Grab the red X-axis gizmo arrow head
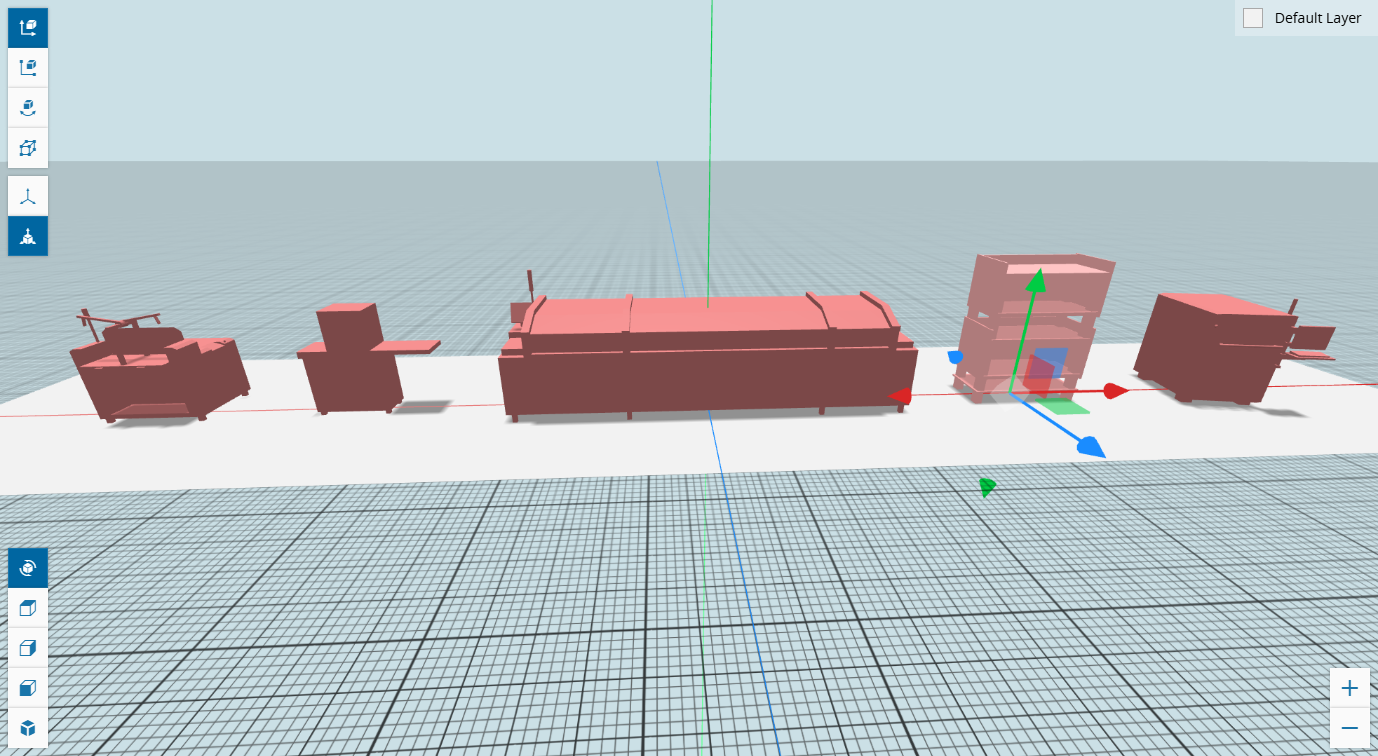Viewport: 1378px width, 756px height. (x=1116, y=391)
